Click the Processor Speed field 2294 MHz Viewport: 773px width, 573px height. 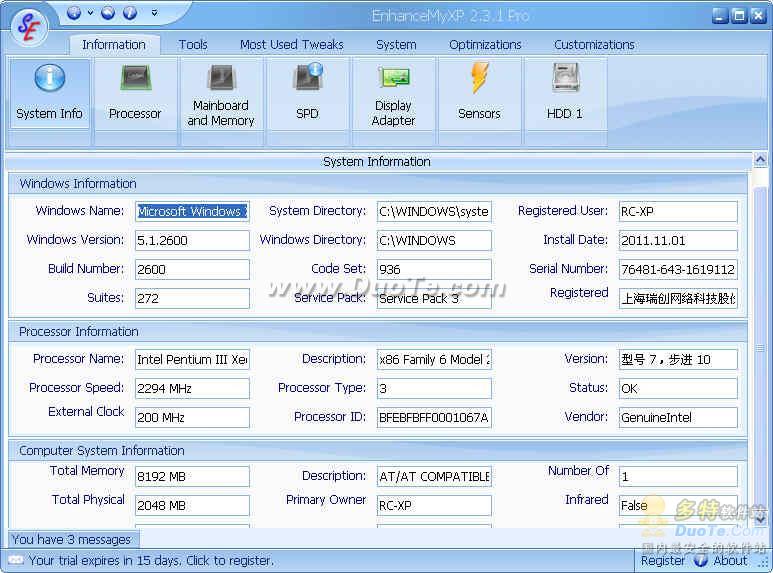point(192,389)
